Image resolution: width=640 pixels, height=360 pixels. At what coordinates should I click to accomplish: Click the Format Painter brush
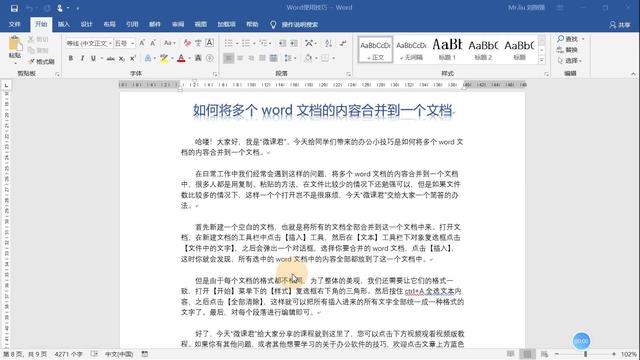tap(31, 62)
